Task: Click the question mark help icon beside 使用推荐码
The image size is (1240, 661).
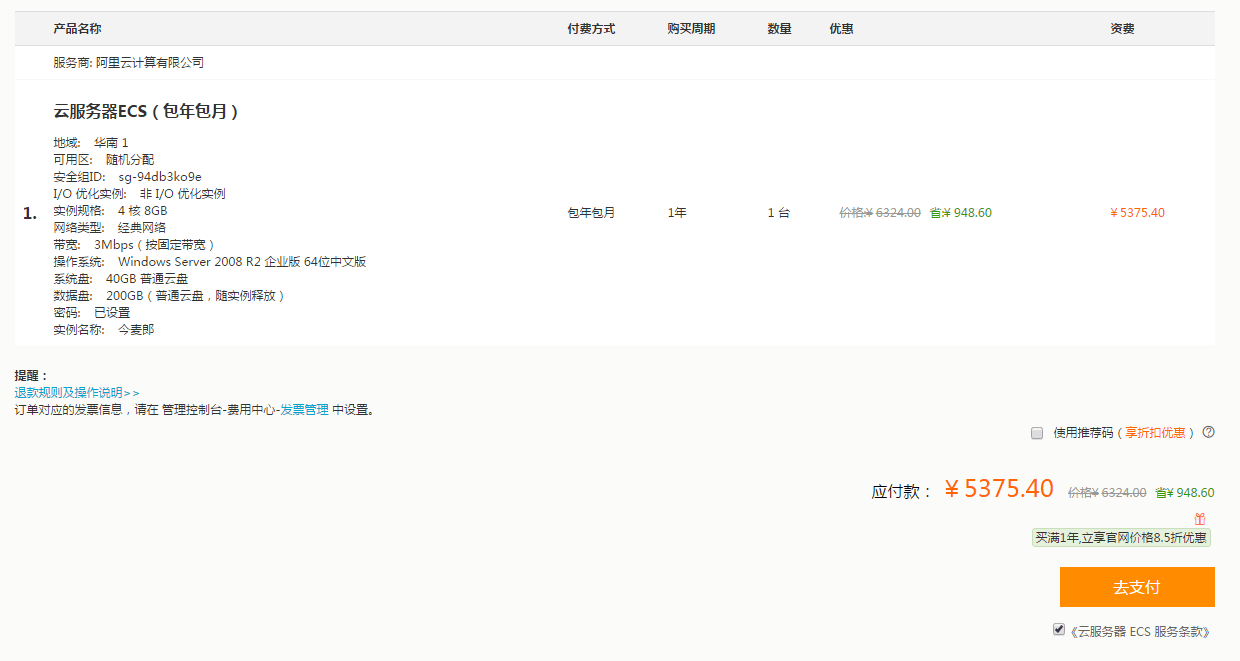Action: click(1208, 433)
